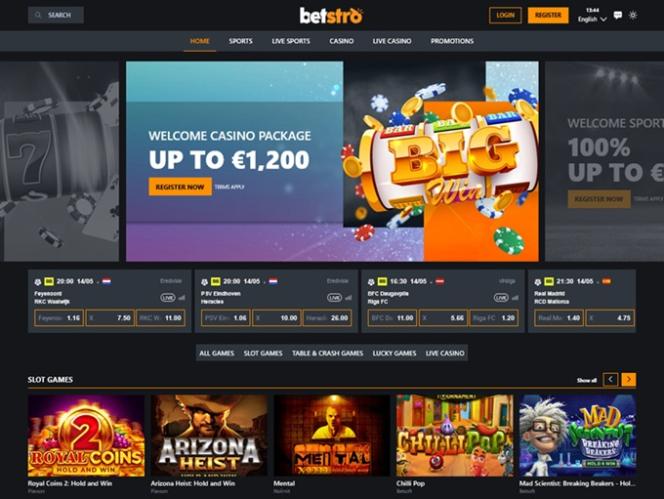This screenshot has width=664, height=499.
Task: Toggle light/dark theme with the sun icon
Action: [633, 15]
